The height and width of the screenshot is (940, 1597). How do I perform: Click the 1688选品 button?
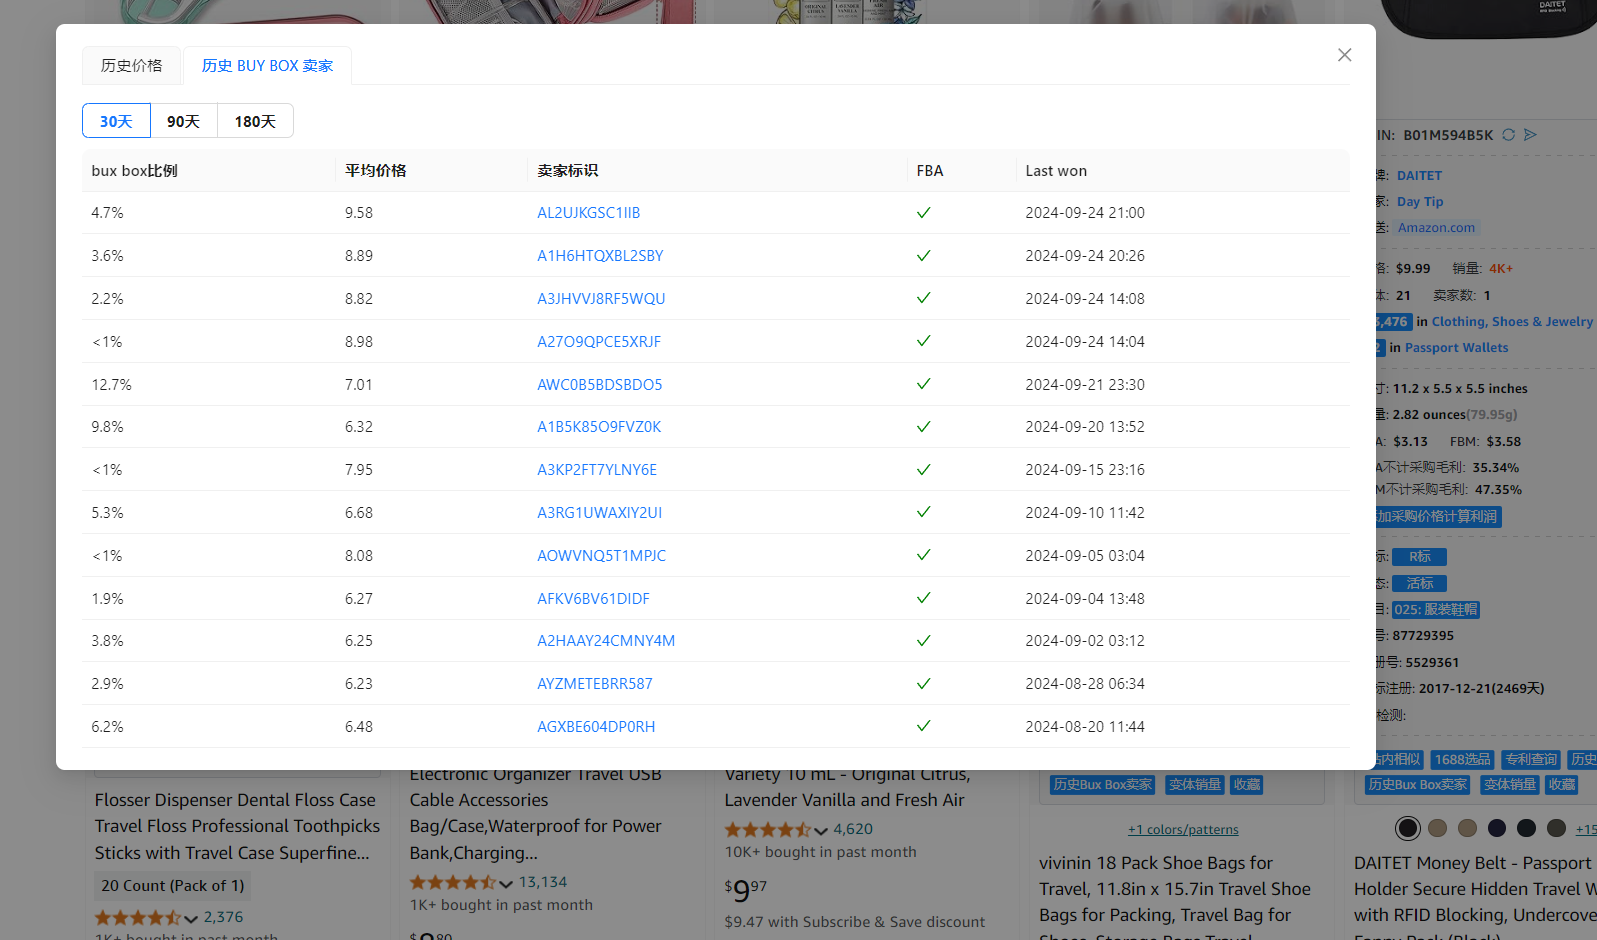[x=1462, y=760]
